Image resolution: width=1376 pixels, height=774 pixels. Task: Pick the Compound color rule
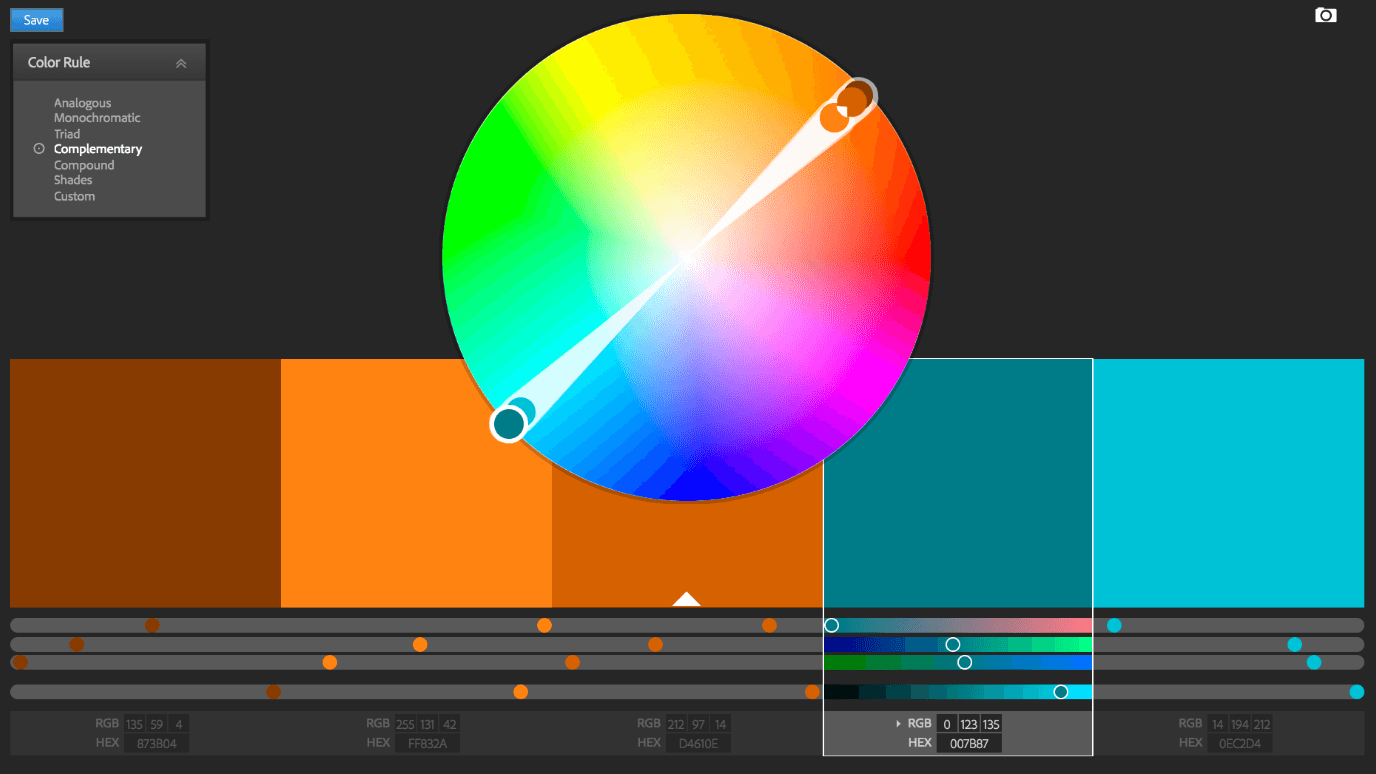[x=84, y=165]
